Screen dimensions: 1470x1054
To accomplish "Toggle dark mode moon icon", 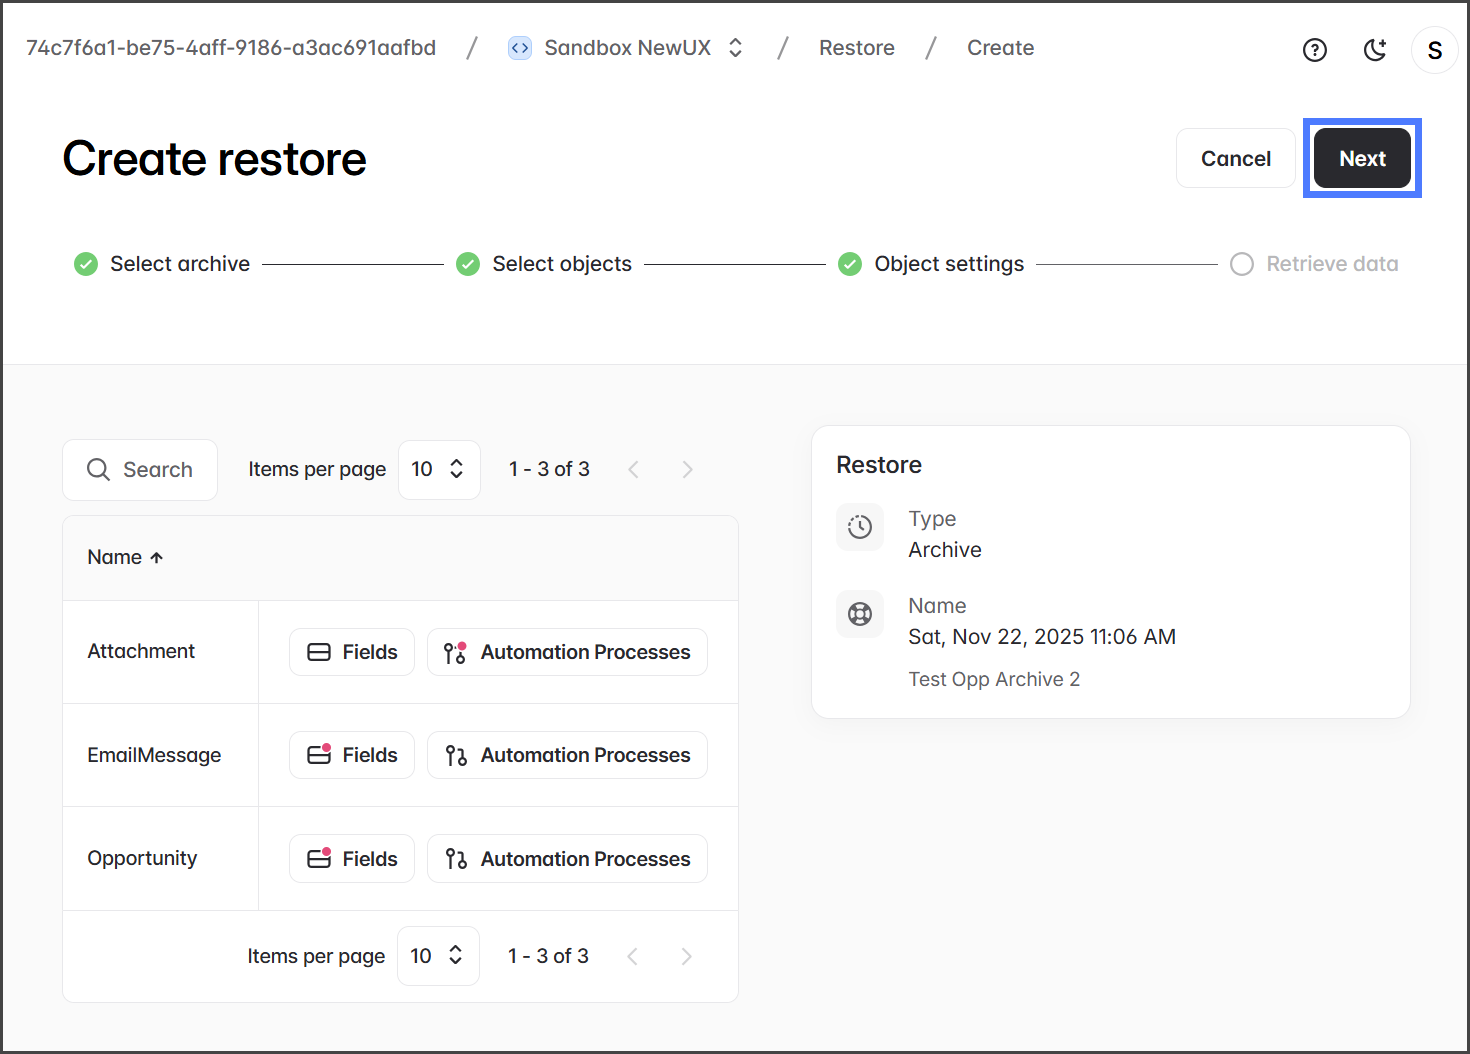I will tap(1375, 50).
